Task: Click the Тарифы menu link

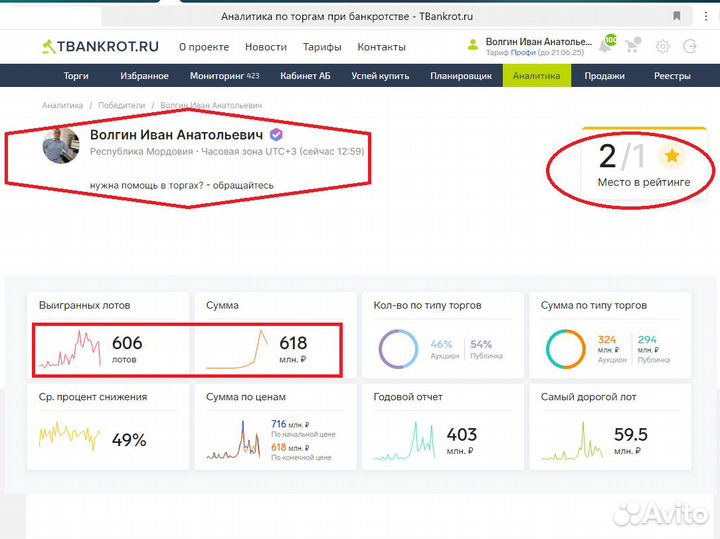Action: coord(322,47)
